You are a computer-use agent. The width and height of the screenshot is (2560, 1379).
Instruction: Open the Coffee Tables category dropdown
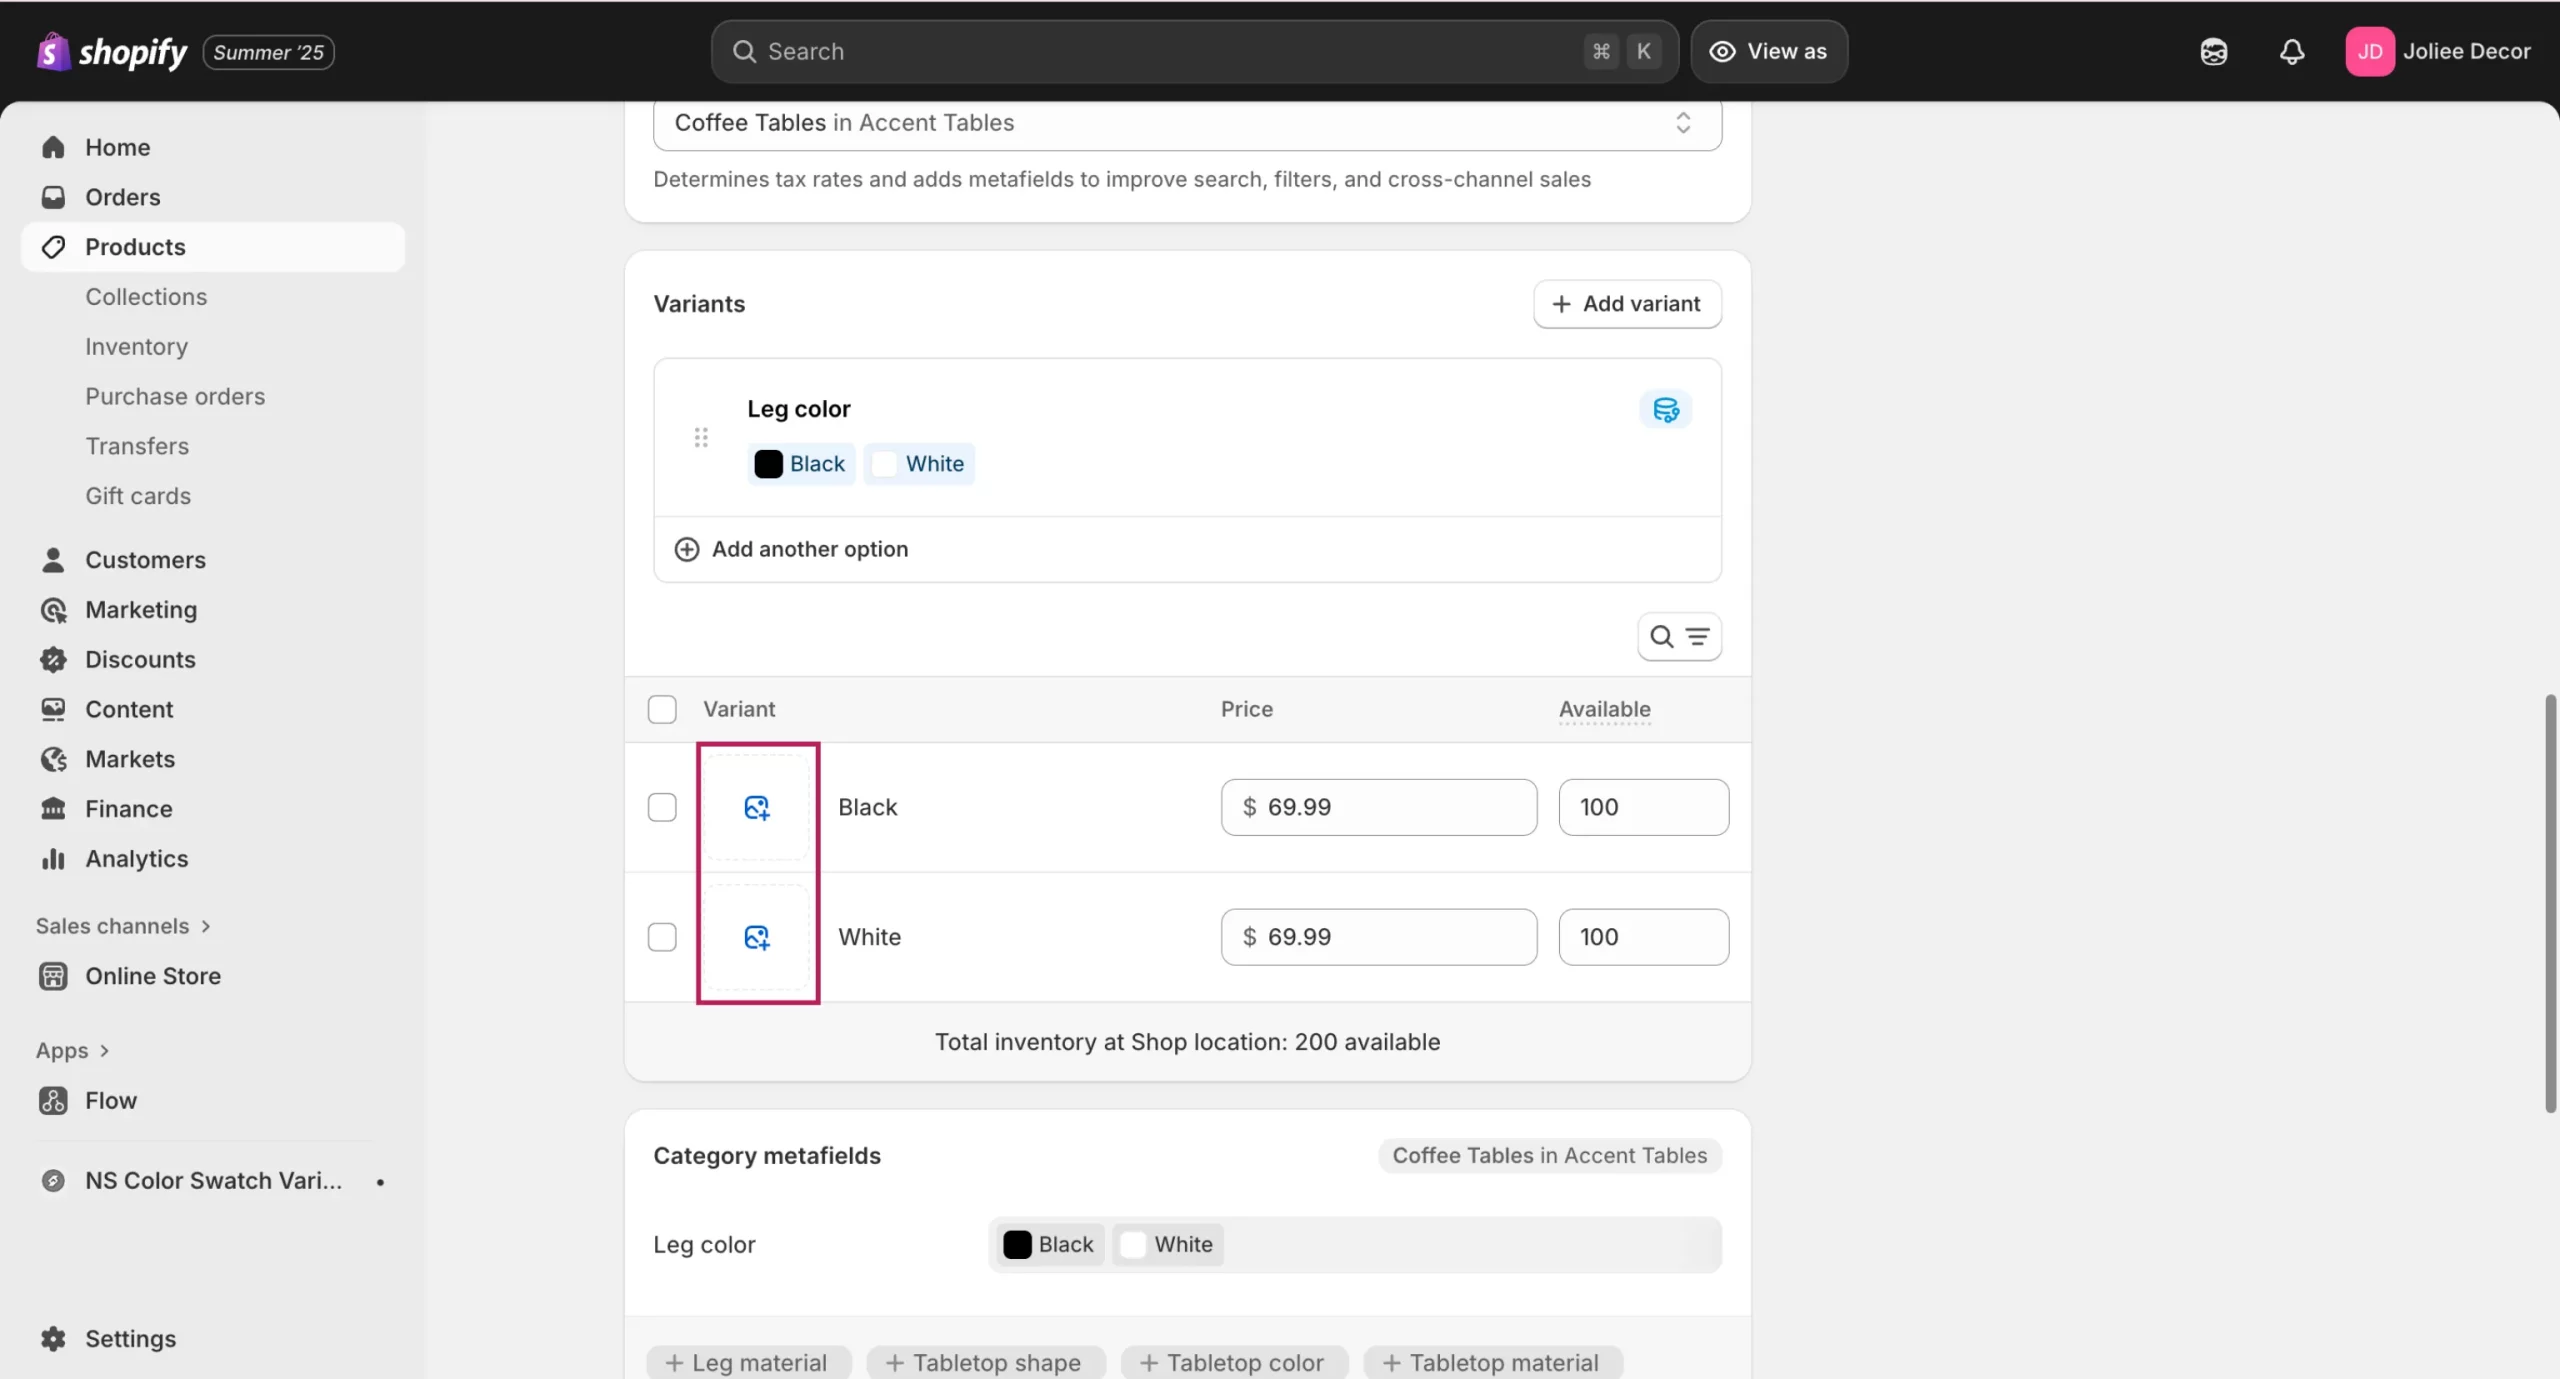[1187, 123]
